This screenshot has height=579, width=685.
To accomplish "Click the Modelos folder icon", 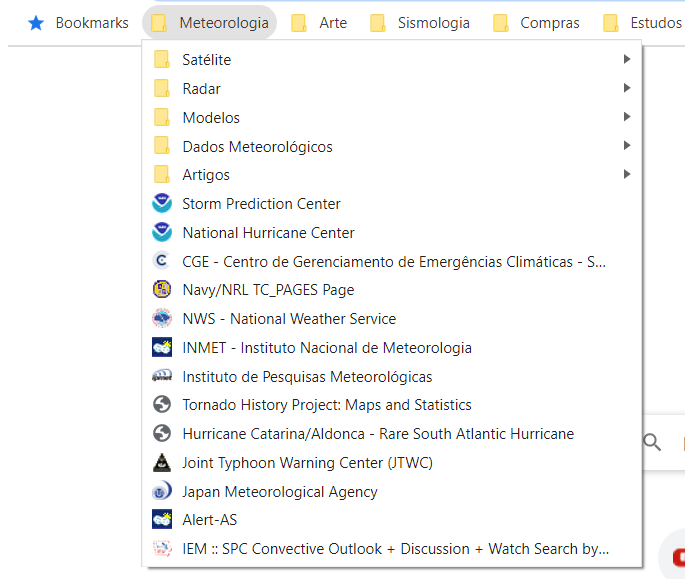I will (162, 117).
